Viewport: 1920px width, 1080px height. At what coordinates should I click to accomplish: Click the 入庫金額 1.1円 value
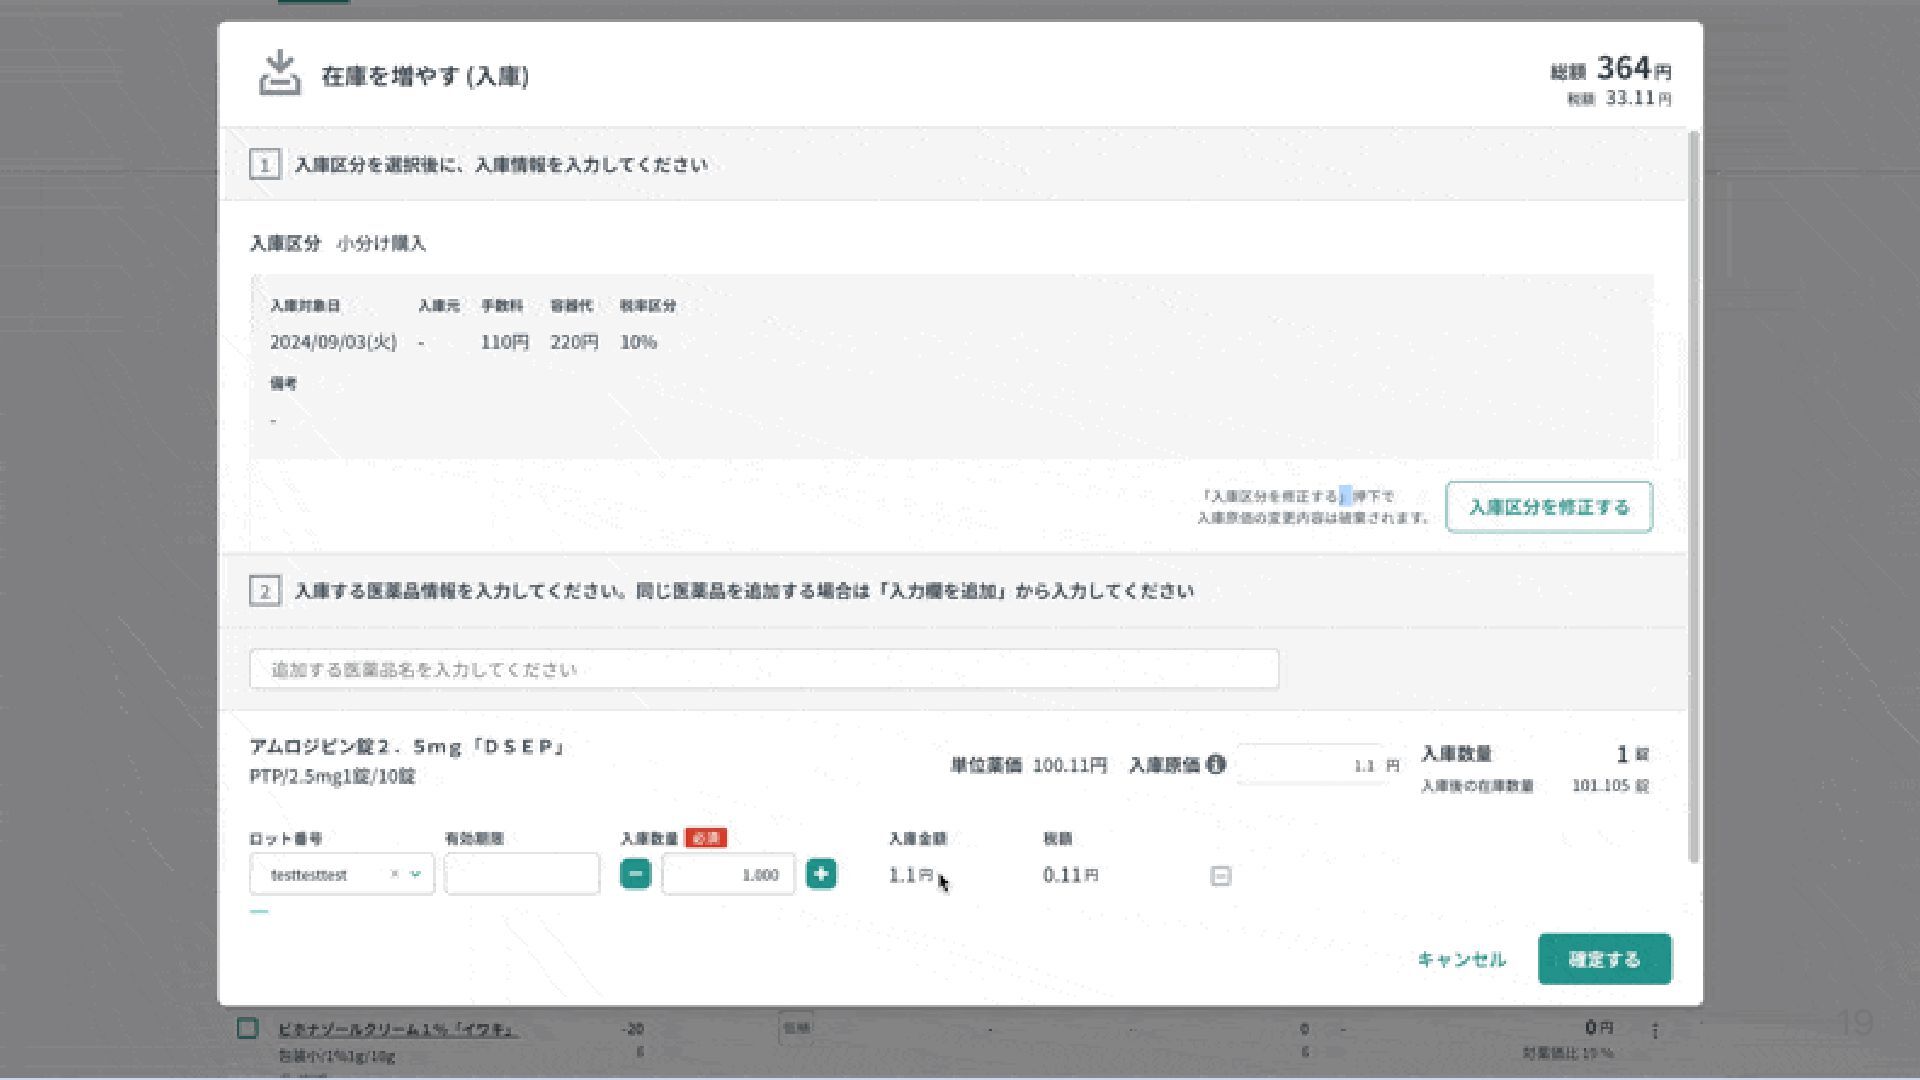coord(910,875)
